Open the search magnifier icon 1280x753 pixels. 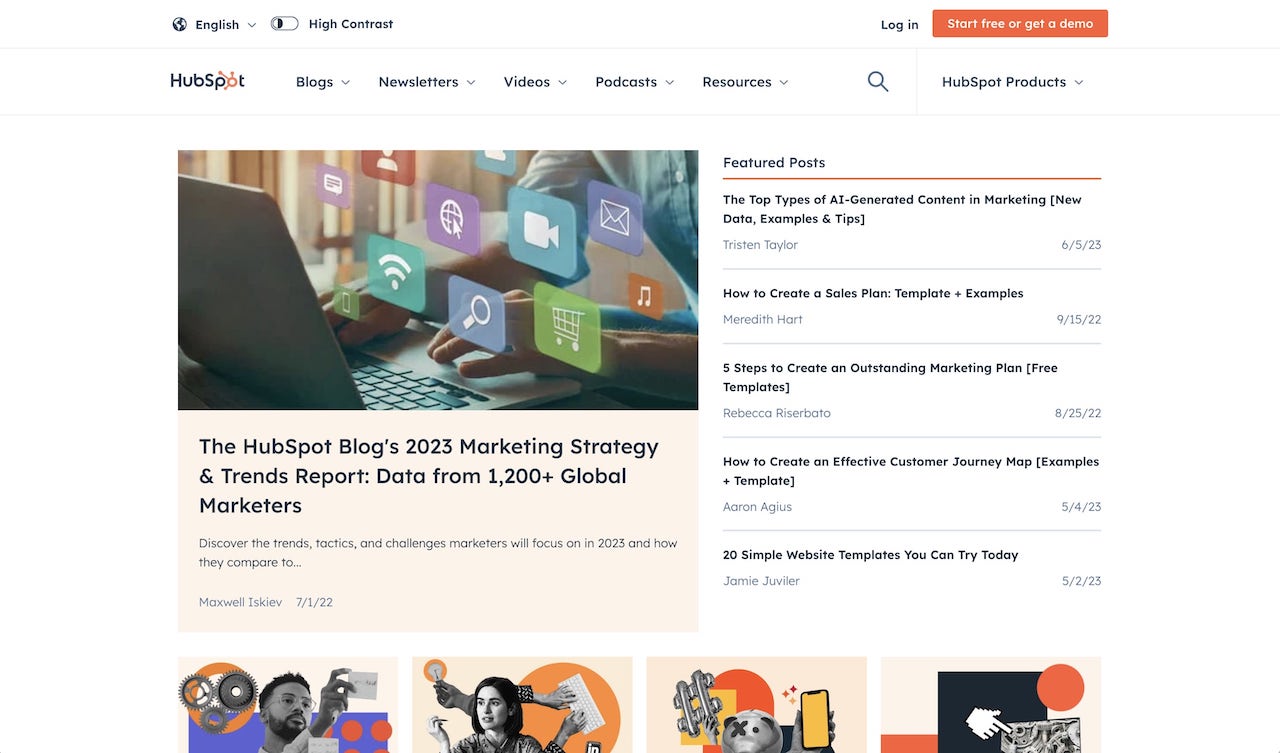(x=878, y=82)
